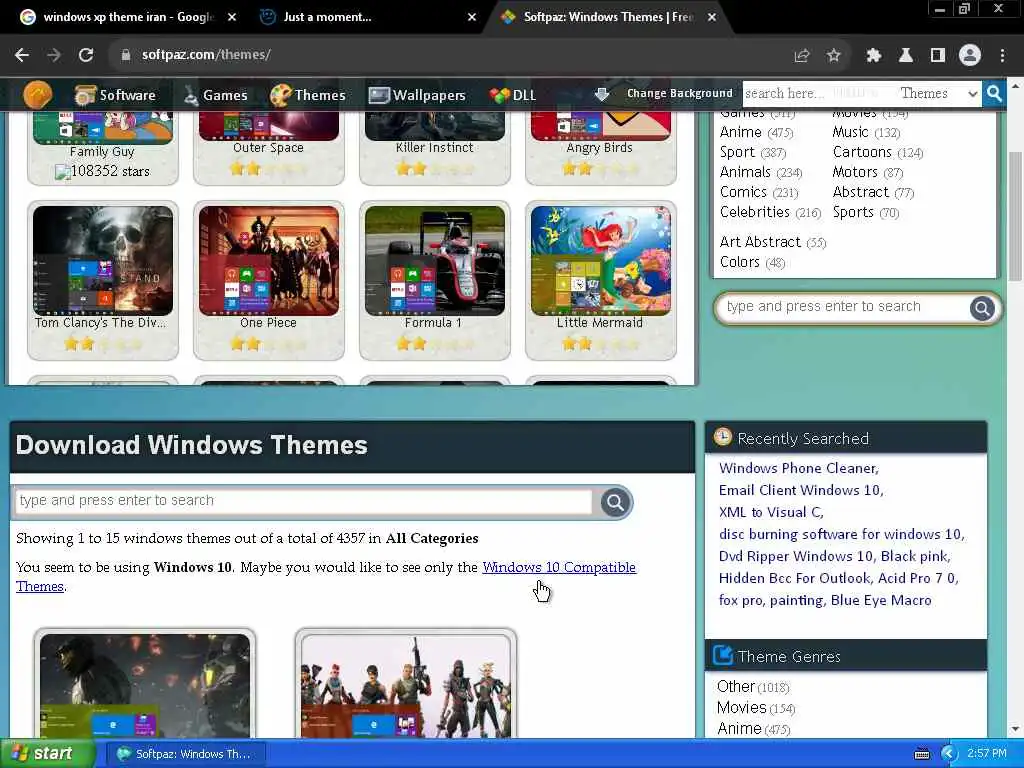Open the Wallpapers section in navbar
Image resolution: width=1024 pixels, height=768 pixels.
[417, 95]
